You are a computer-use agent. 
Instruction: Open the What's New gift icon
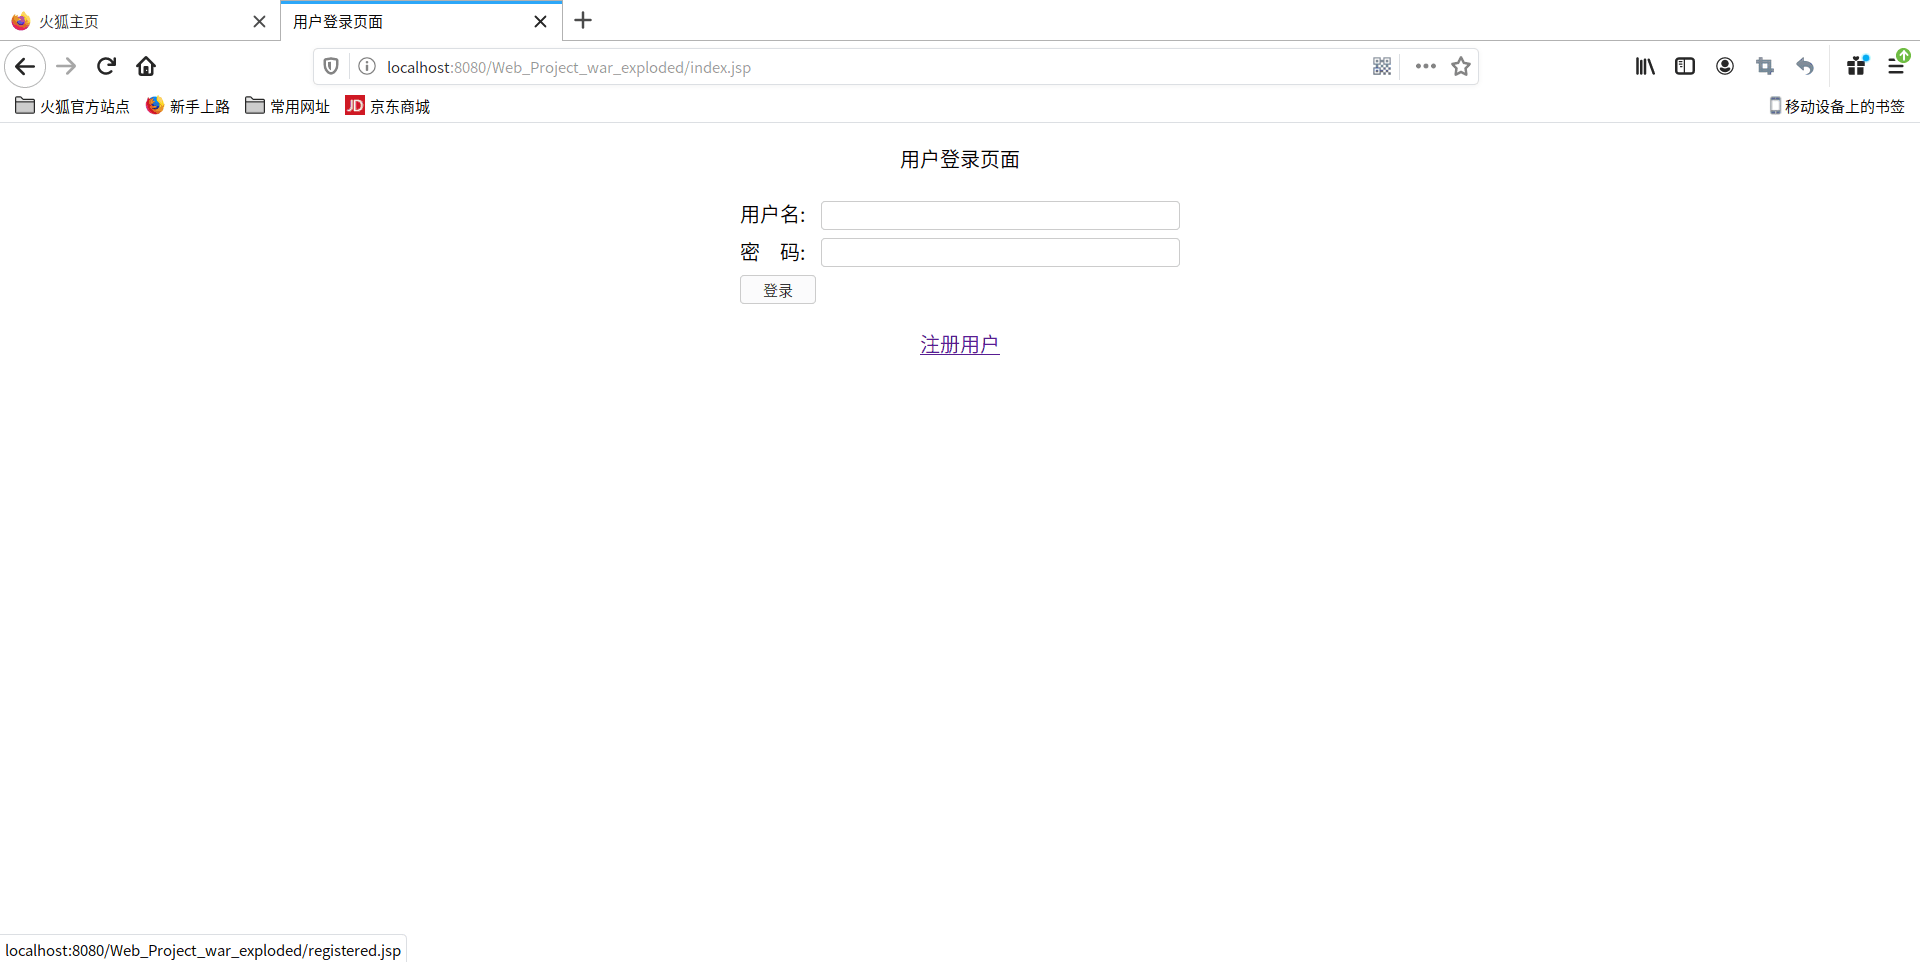point(1856,66)
